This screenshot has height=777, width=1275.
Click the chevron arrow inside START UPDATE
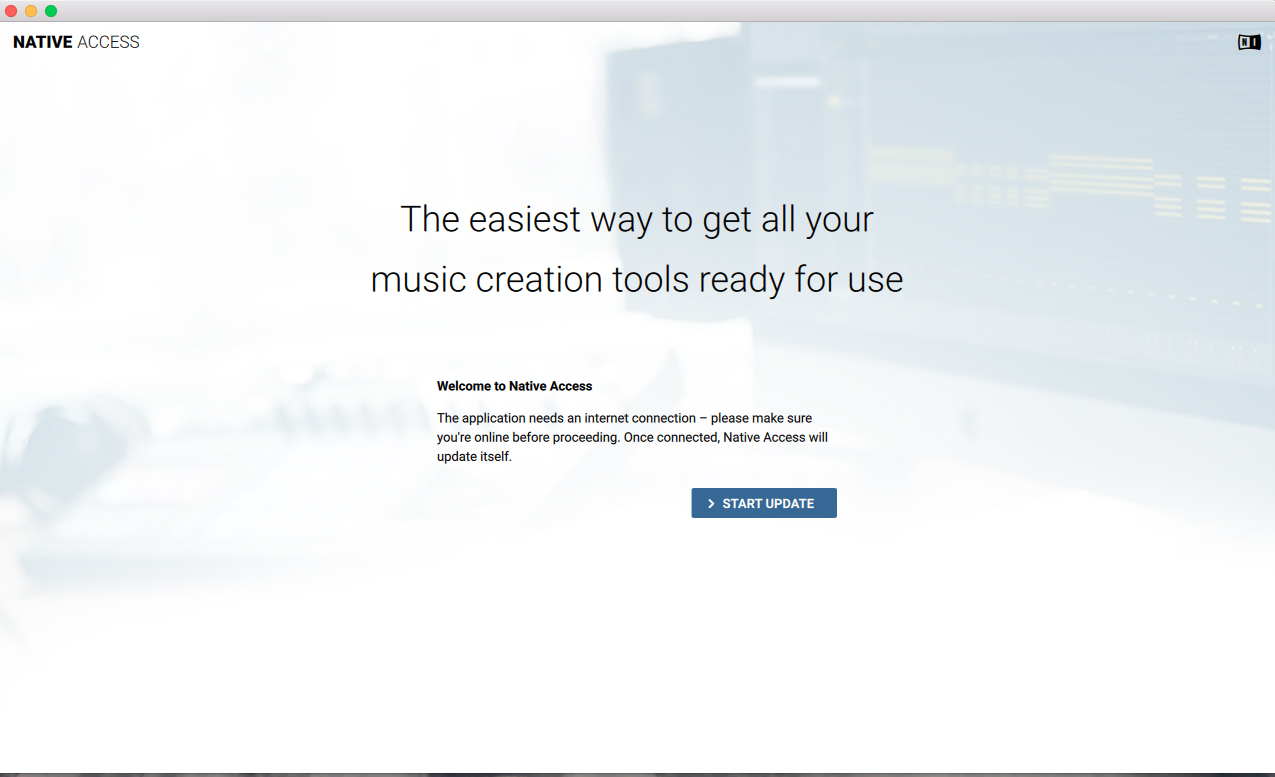[711, 504]
